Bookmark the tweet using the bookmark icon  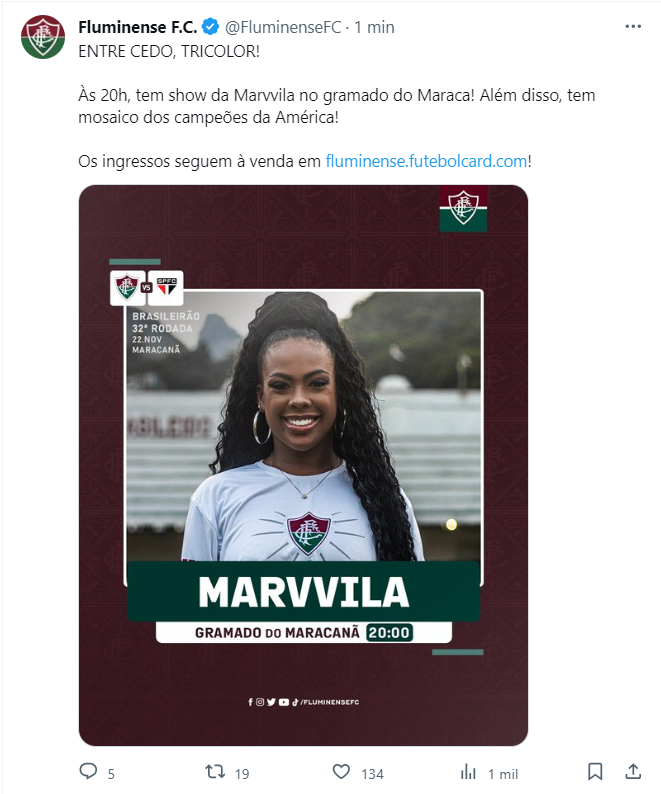point(595,772)
